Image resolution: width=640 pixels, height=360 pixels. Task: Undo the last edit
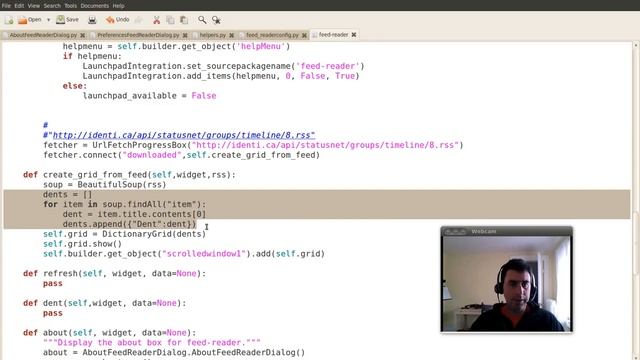tap(118, 20)
